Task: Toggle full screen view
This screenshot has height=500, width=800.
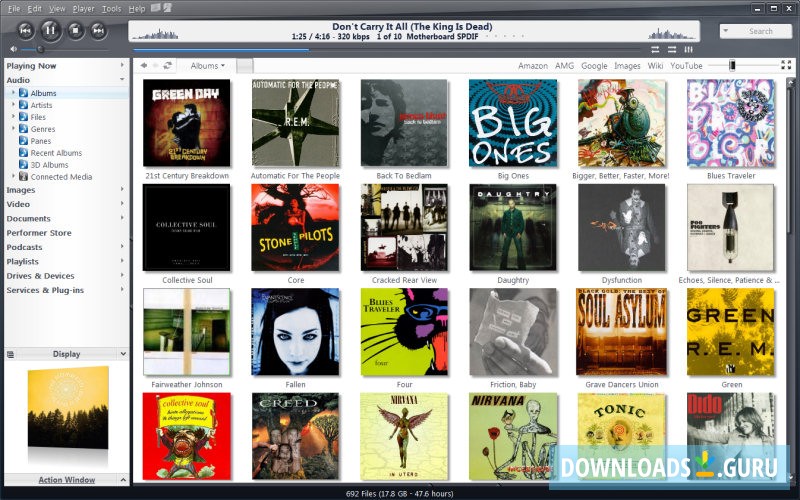Action: (x=786, y=65)
